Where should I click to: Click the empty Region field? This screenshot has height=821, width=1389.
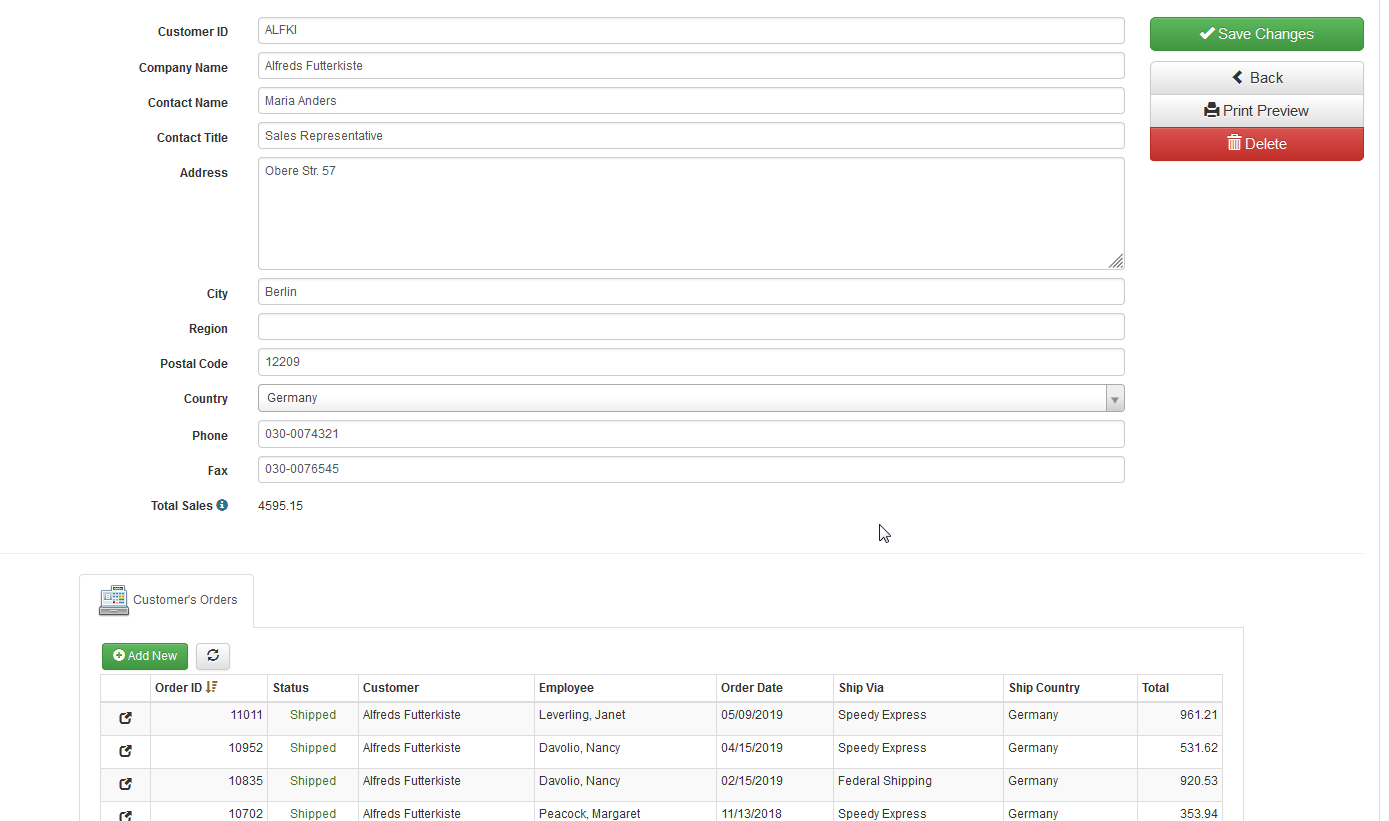pos(691,327)
